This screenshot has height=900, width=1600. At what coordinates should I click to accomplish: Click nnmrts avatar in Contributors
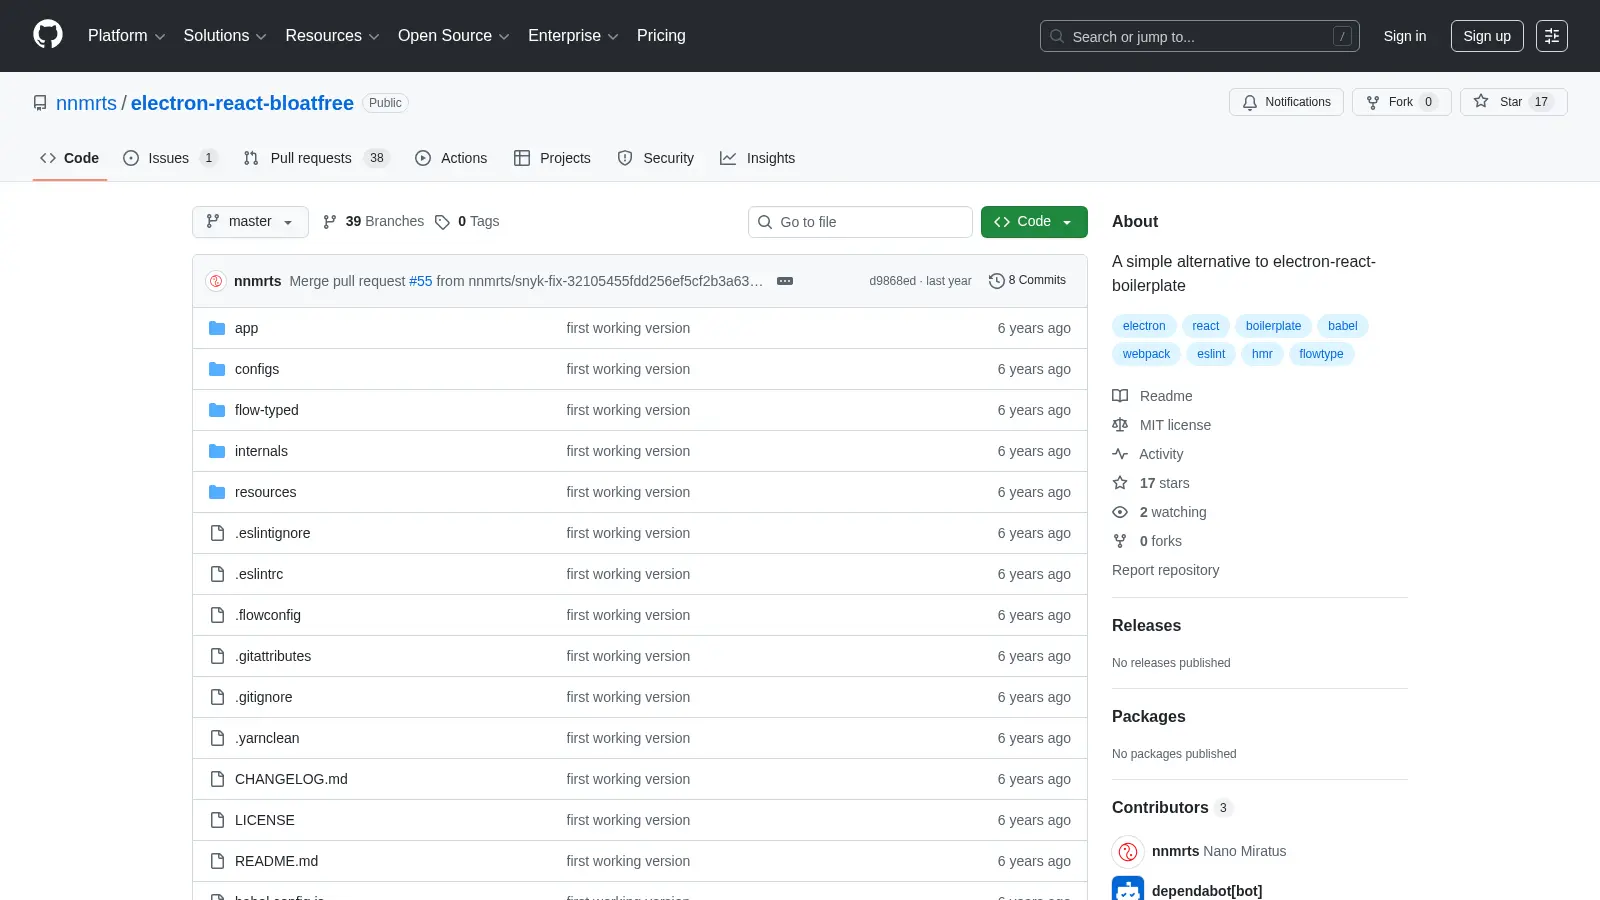click(x=1128, y=852)
